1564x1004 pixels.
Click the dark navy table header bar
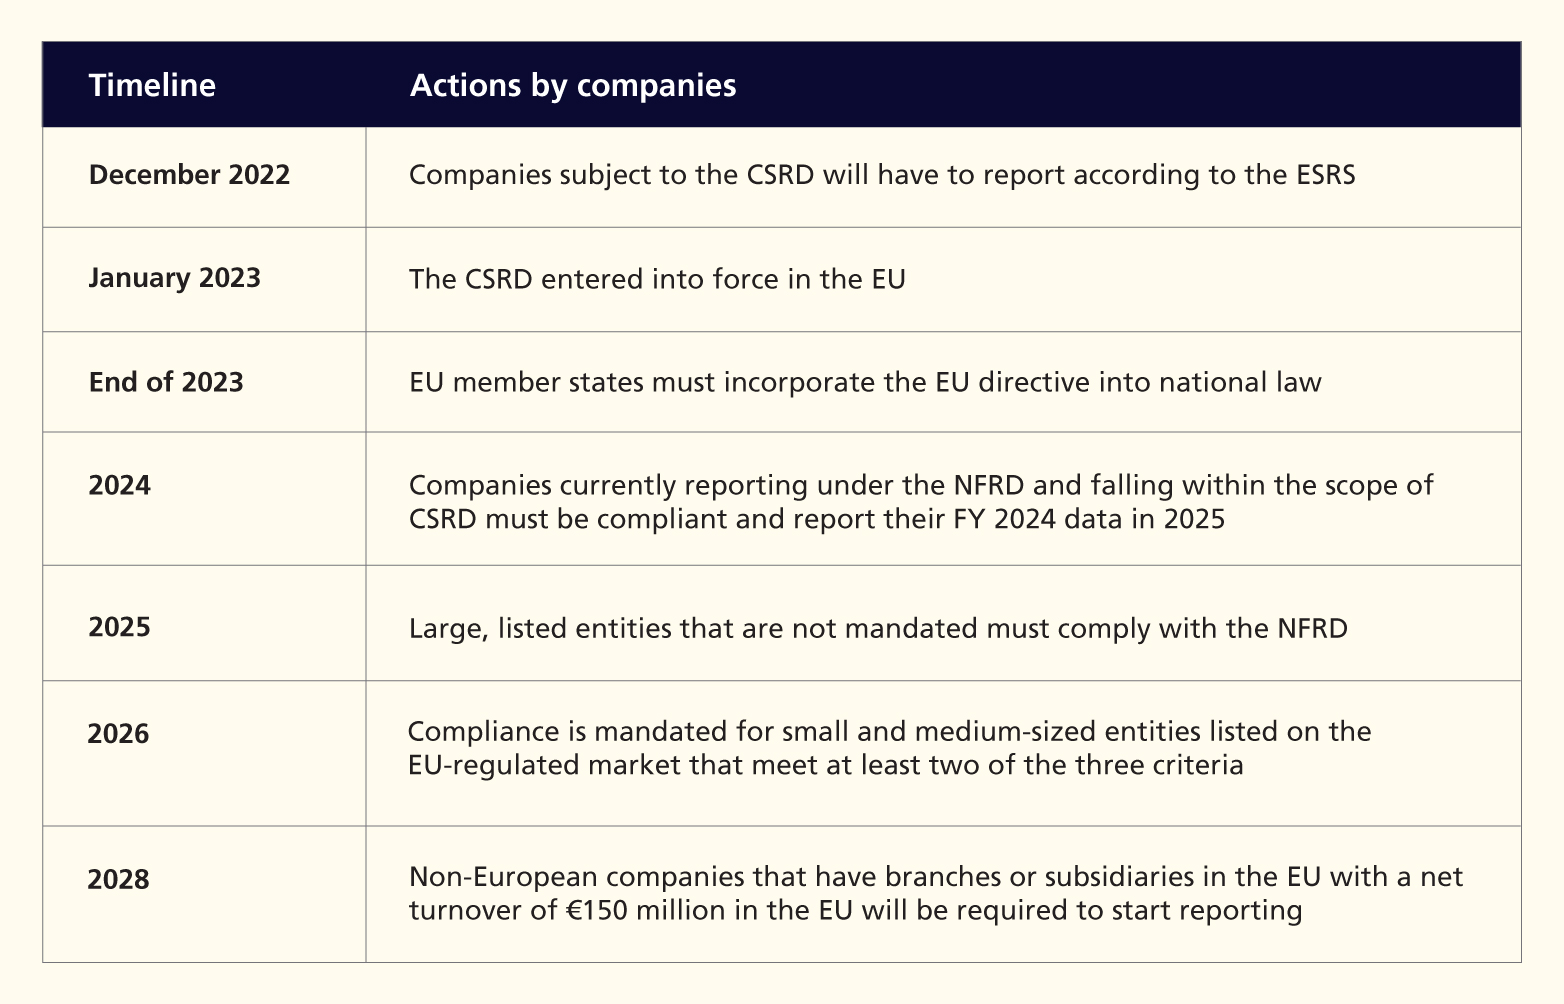click(781, 85)
